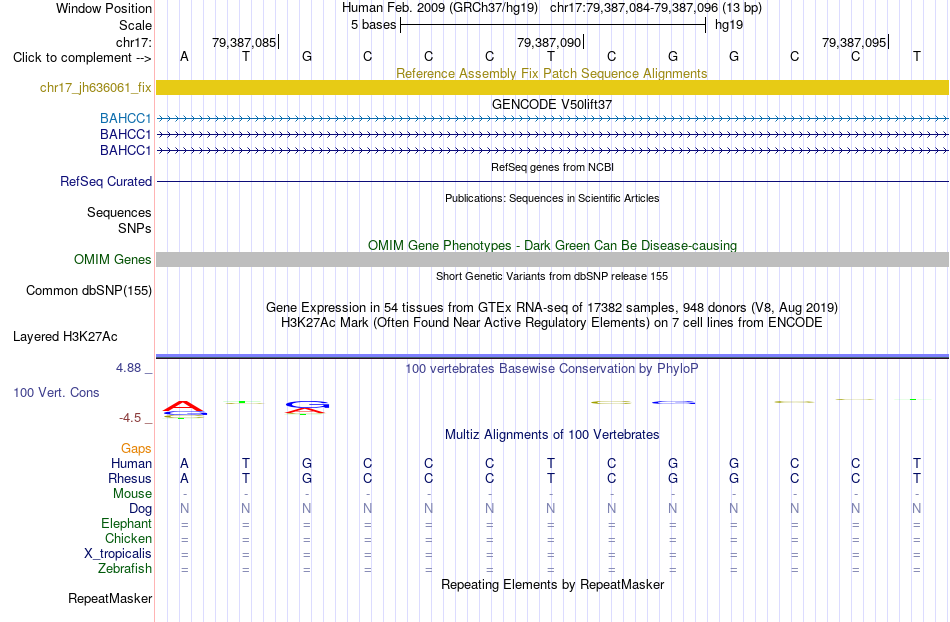Click the 79,387,090 position marker
This screenshot has width=950, height=622.
pos(549,42)
